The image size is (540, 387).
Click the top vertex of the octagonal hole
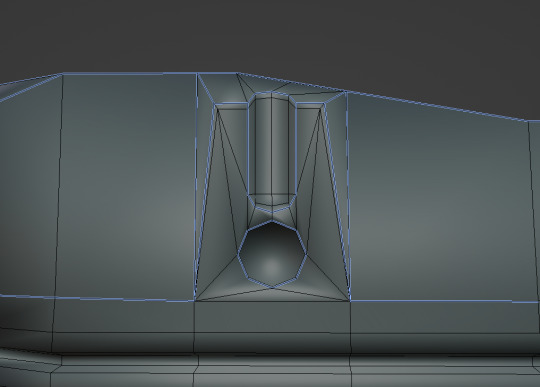tap(272, 222)
